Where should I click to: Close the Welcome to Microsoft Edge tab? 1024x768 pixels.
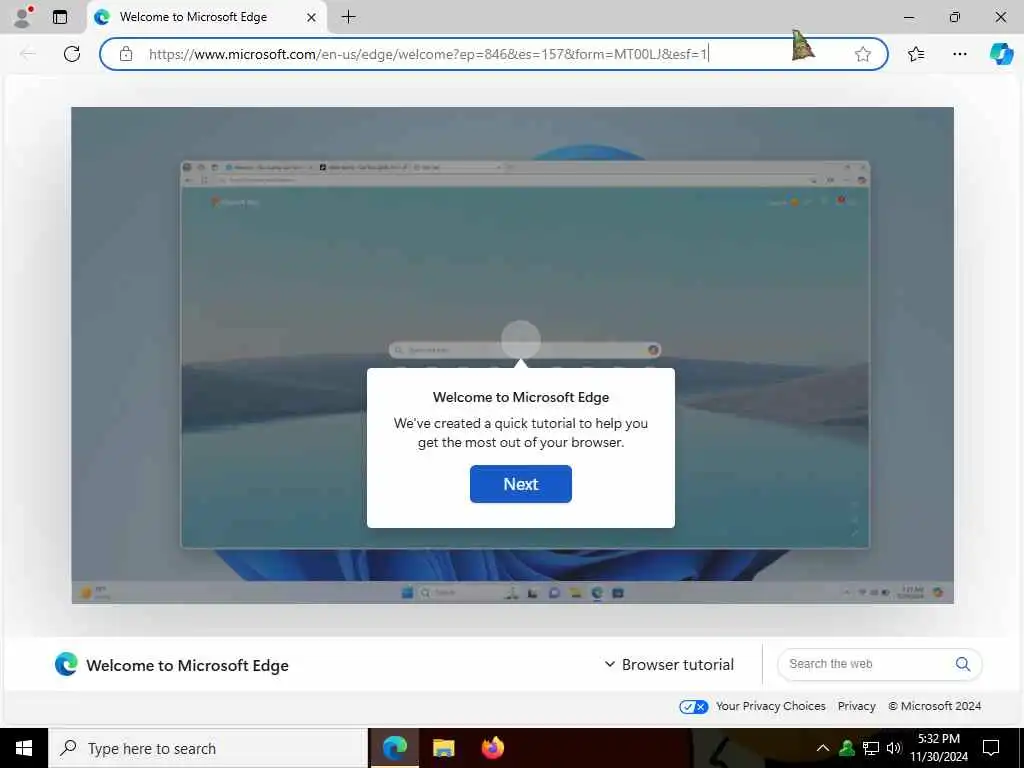point(312,18)
